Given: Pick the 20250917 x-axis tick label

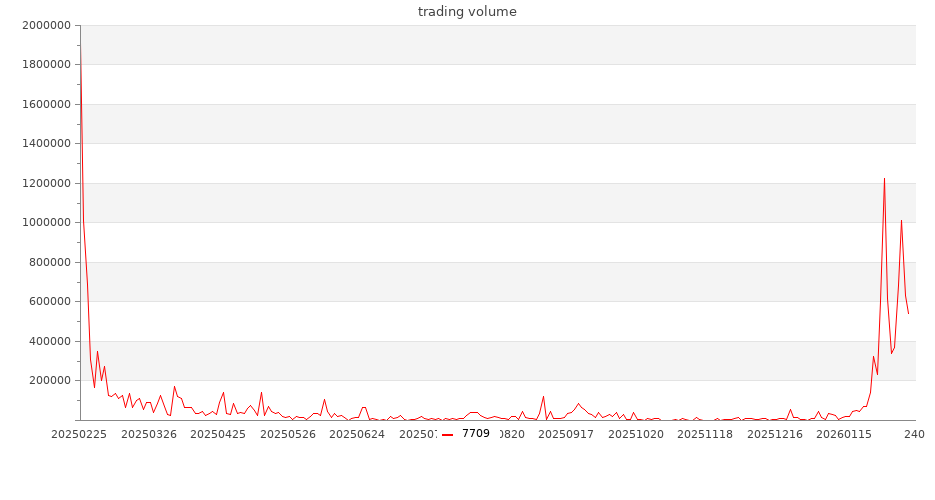Looking at the screenshot, I should pos(566,435).
